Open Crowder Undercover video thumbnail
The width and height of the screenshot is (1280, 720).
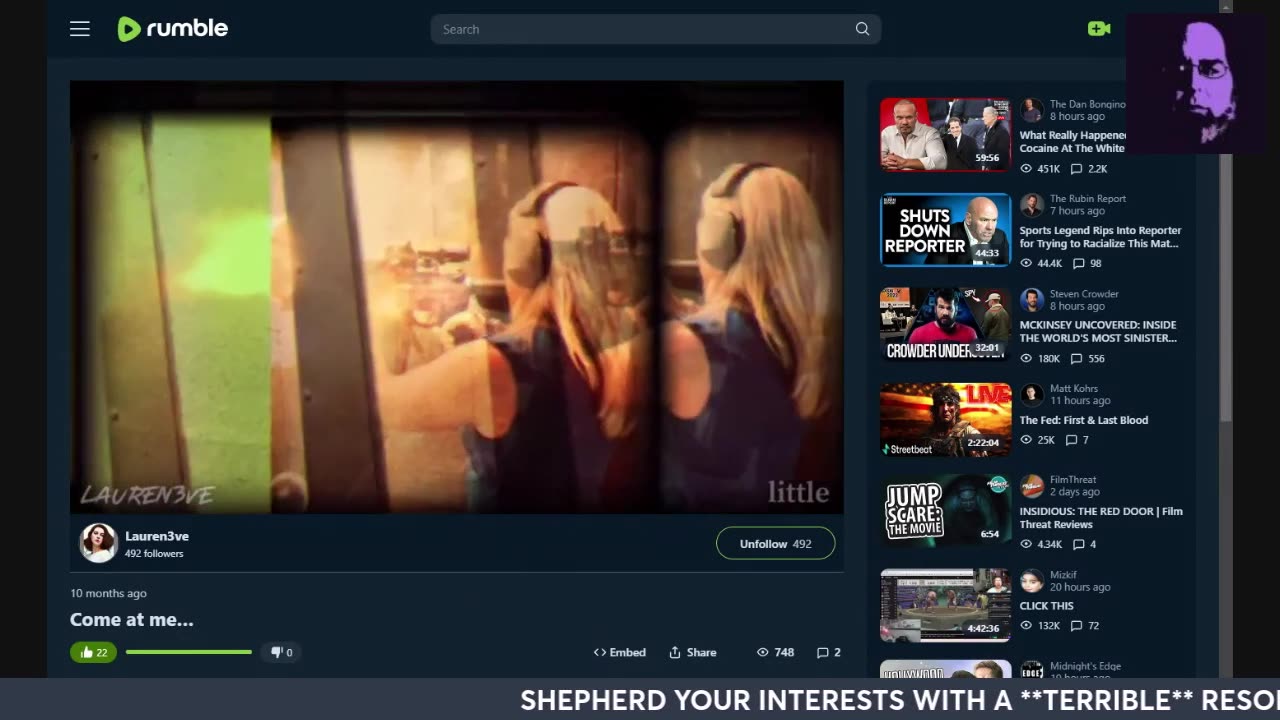click(945, 325)
